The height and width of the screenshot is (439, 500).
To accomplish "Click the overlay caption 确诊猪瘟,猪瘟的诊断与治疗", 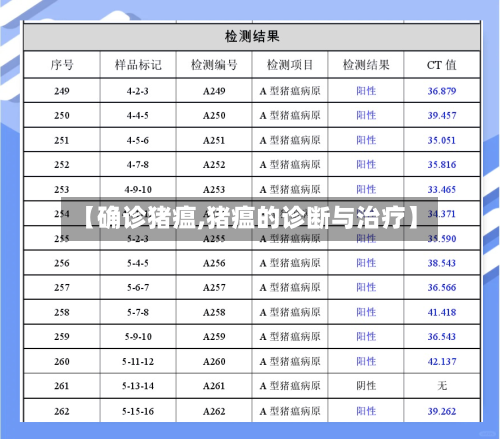I will click(249, 218).
